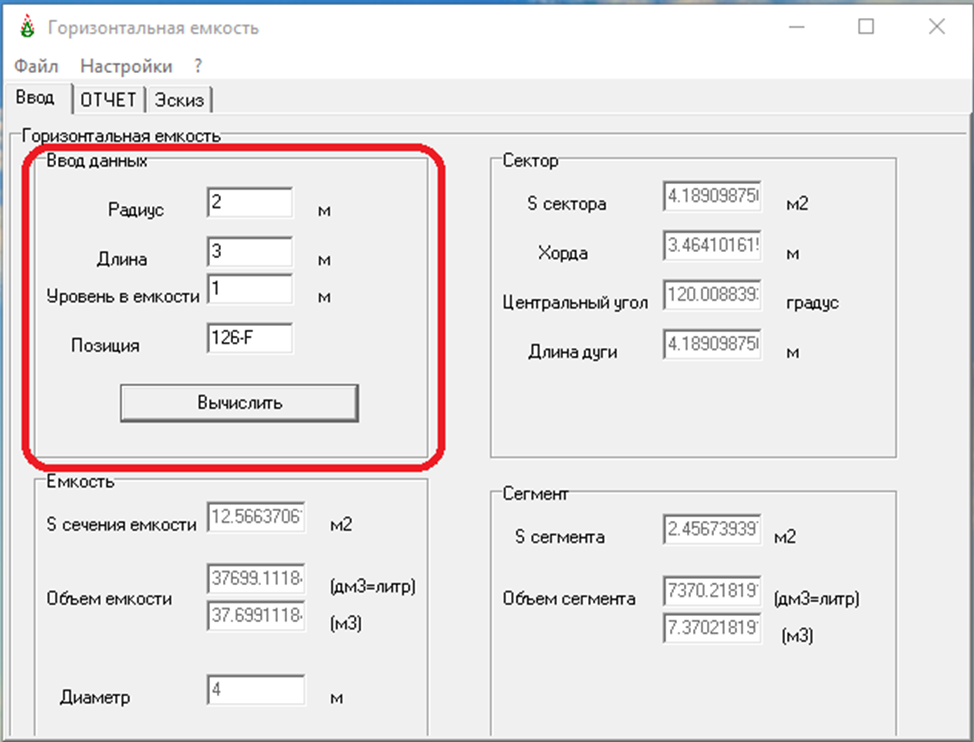The width and height of the screenshot is (974, 742).
Task: Click the S сегмента result field
Action: [x=712, y=529]
